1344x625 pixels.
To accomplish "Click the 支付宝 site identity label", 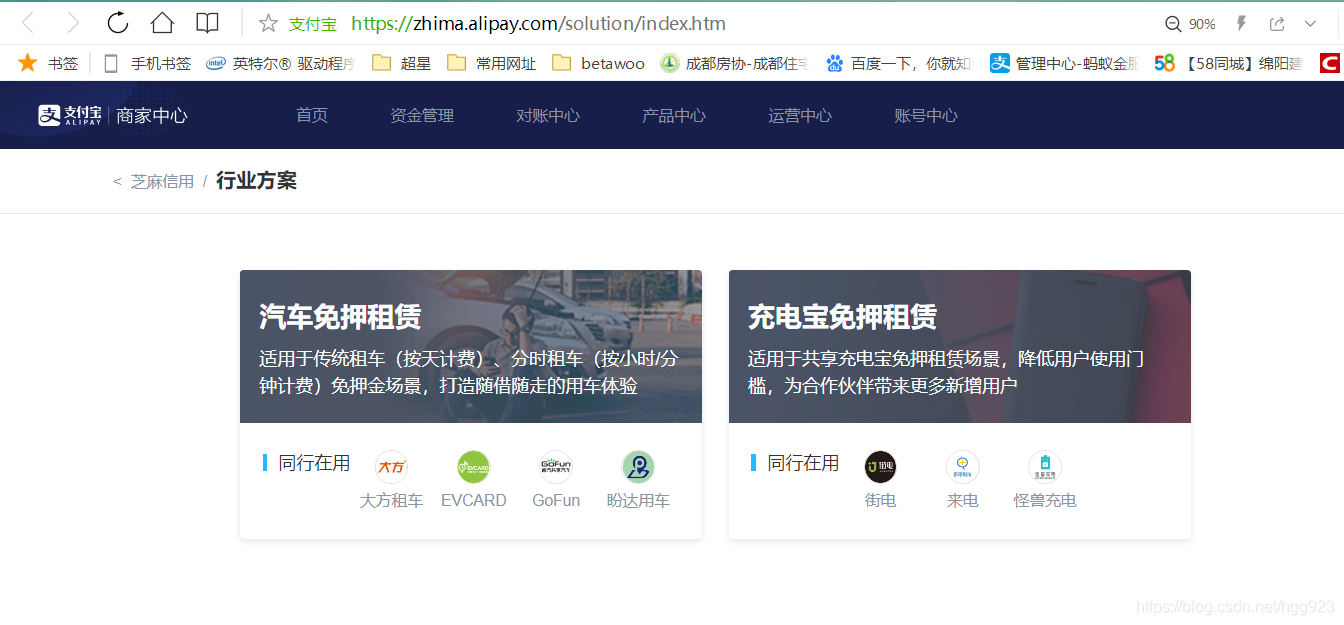I will pos(313,24).
